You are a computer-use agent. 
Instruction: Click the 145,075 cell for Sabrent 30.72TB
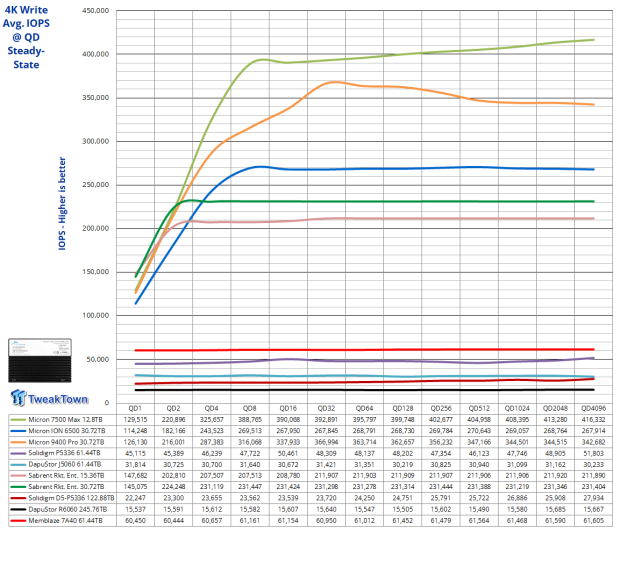[x=135, y=487]
